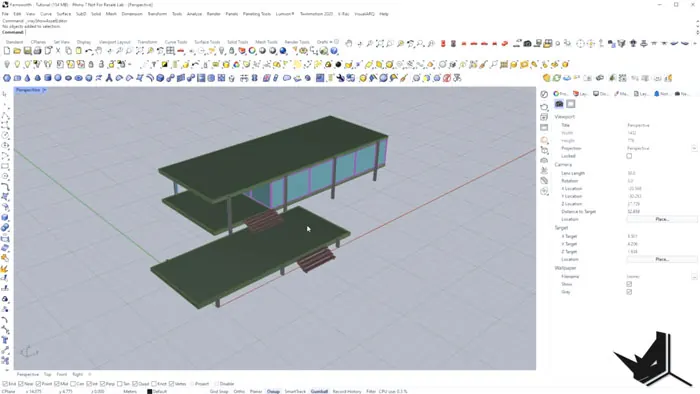Image resolution: width=700 pixels, height=394 pixels.
Task: Click the clock icon at panel top-left
Action: point(544,94)
